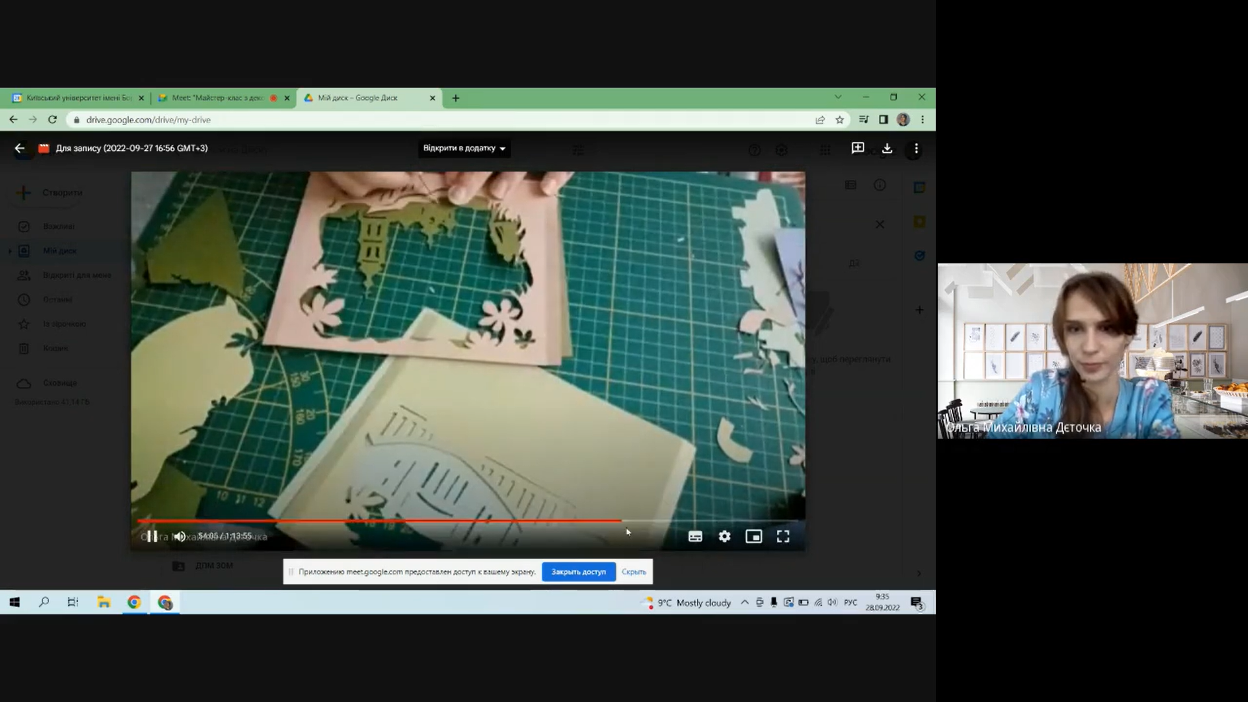Open Task View on the taskbar
The height and width of the screenshot is (702, 1248).
pyautogui.click(x=73, y=602)
